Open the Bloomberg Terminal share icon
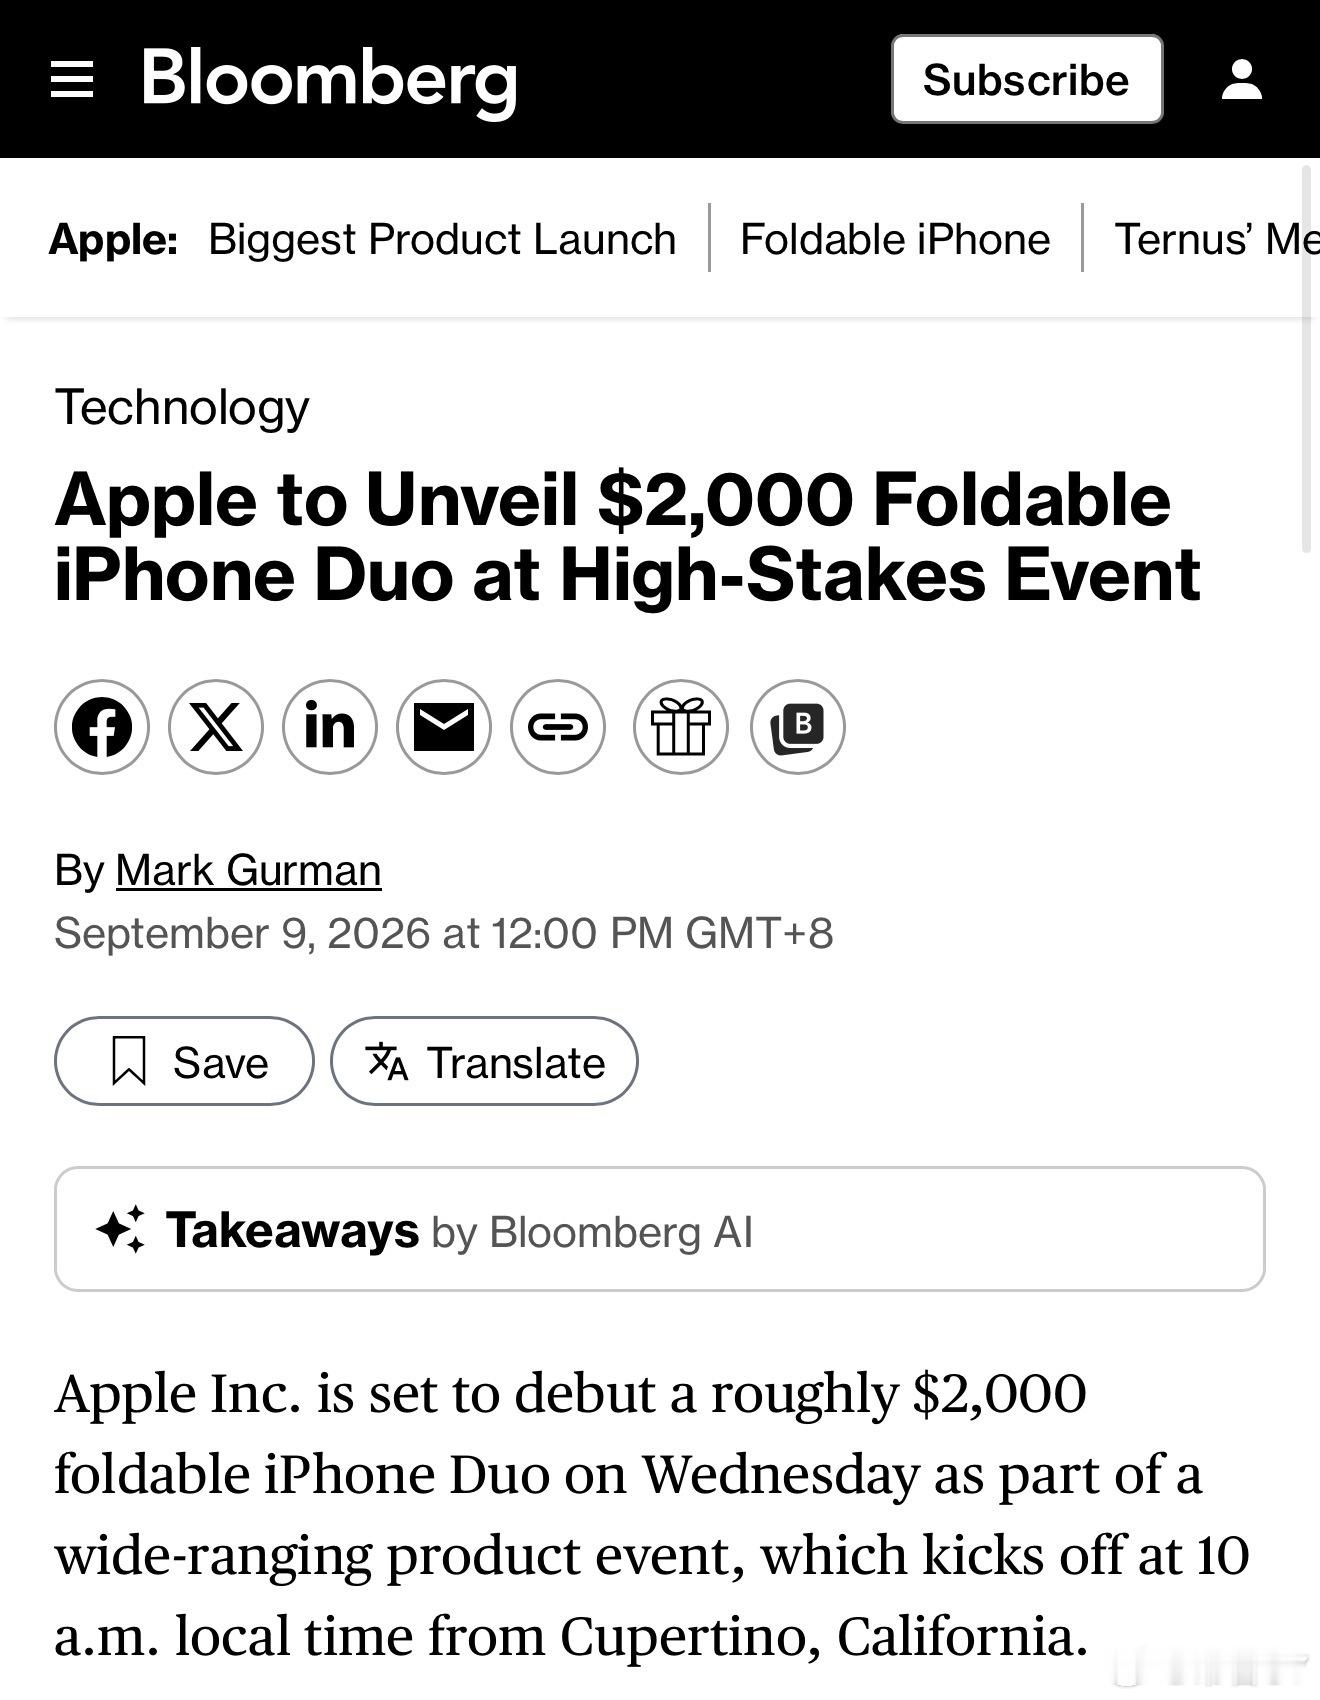This screenshot has height=1700, width=1320. (x=798, y=727)
